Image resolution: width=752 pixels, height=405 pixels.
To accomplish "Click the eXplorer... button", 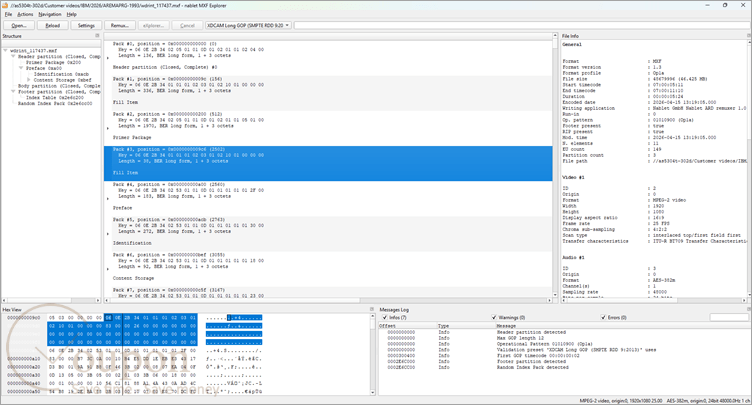I will [x=153, y=25].
